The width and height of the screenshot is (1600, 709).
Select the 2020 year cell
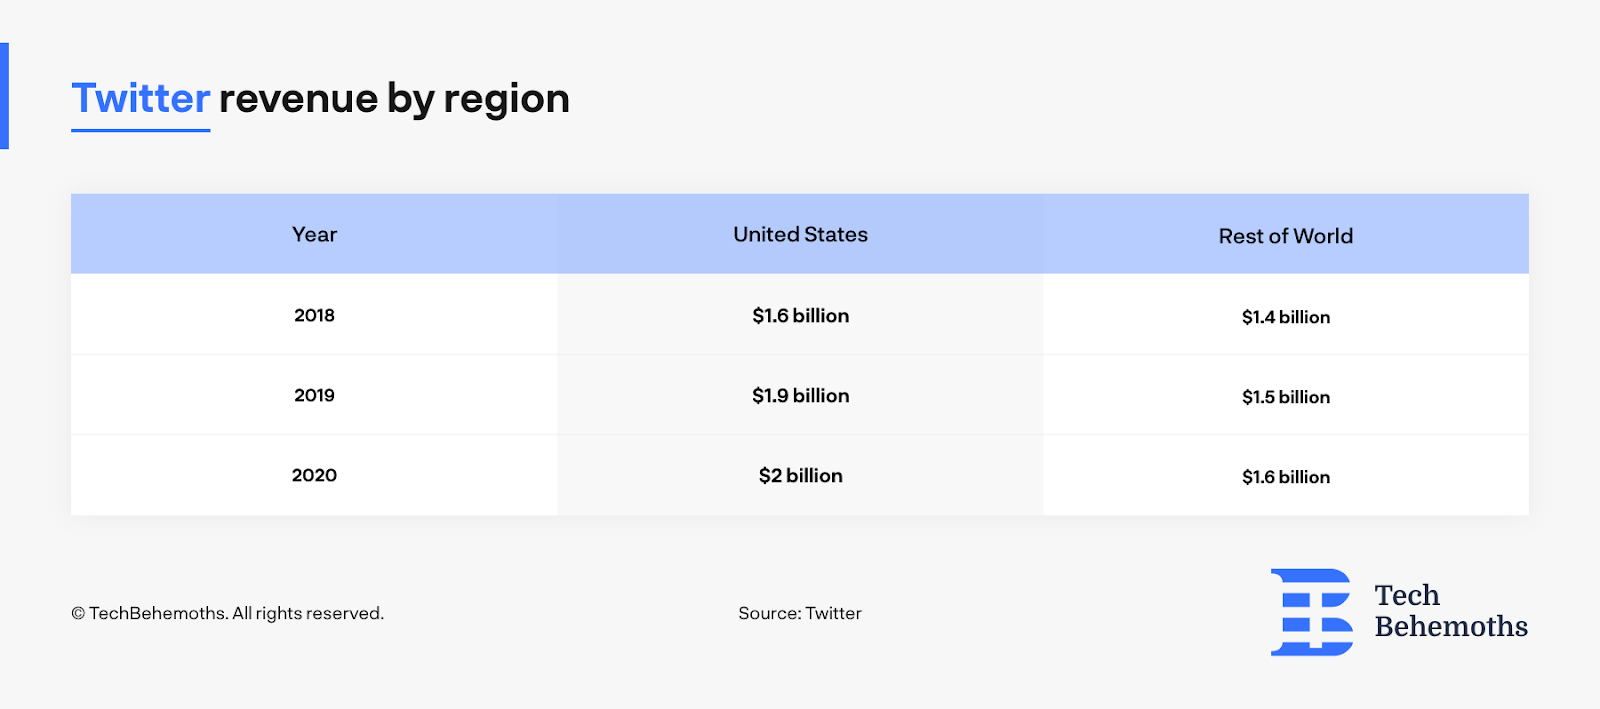(x=314, y=475)
